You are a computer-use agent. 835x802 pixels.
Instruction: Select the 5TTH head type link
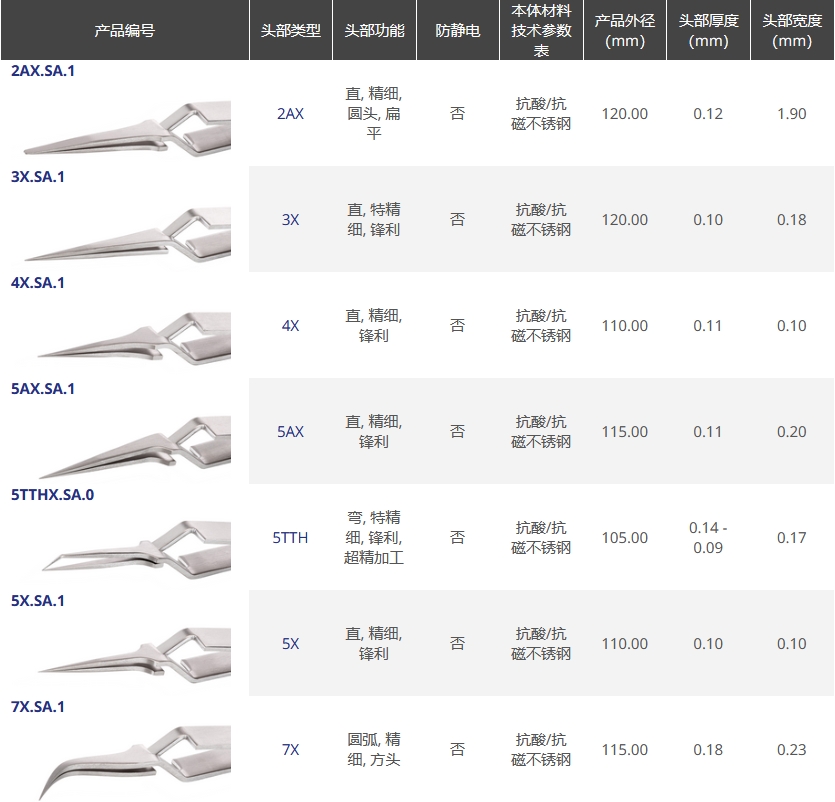coord(290,538)
